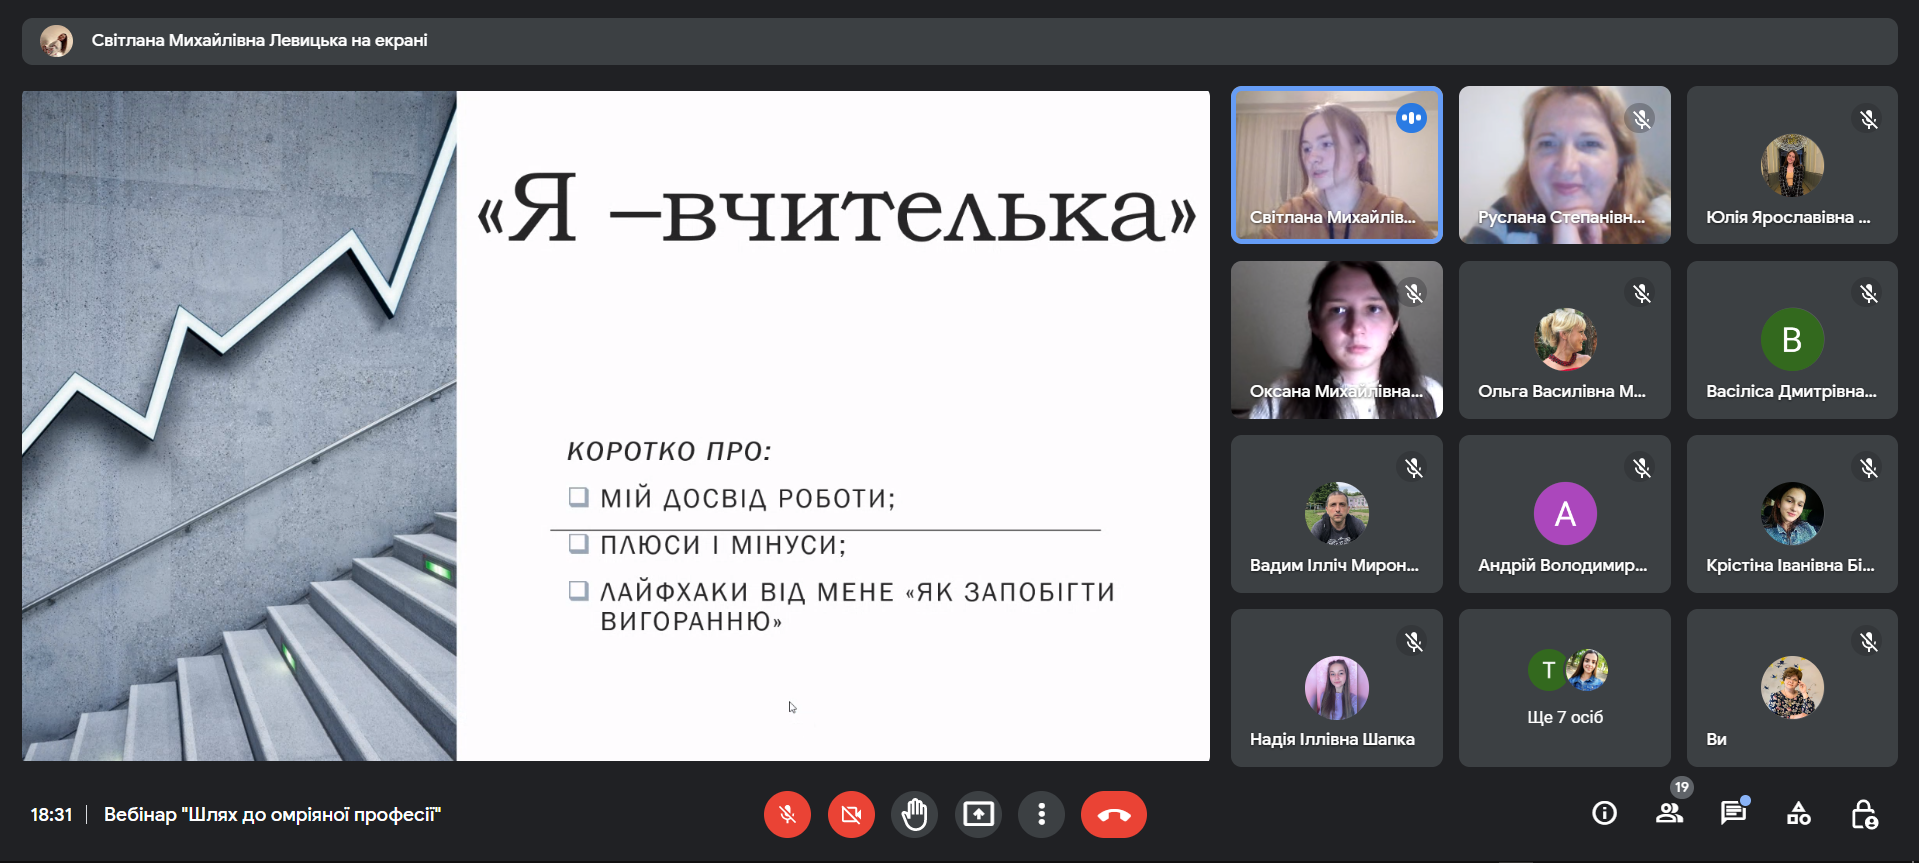Select Ольга Василівна's participant tile
The width and height of the screenshot is (1919, 863).
(x=1564, y=340)
